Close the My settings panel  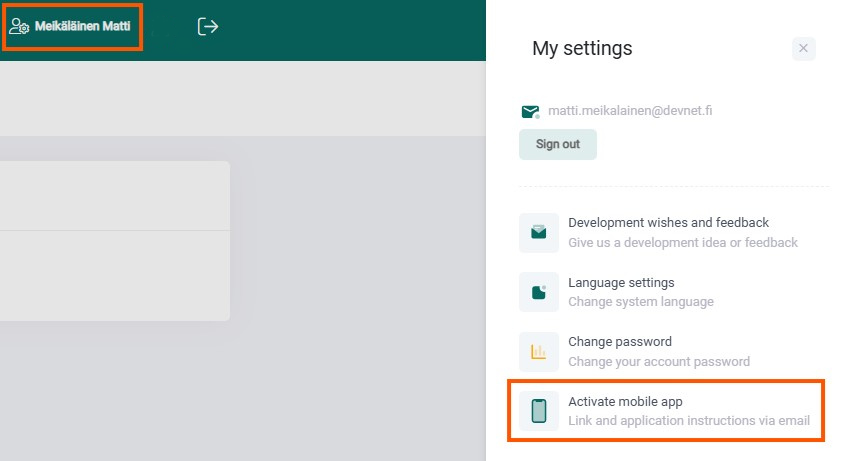[803, 49]
